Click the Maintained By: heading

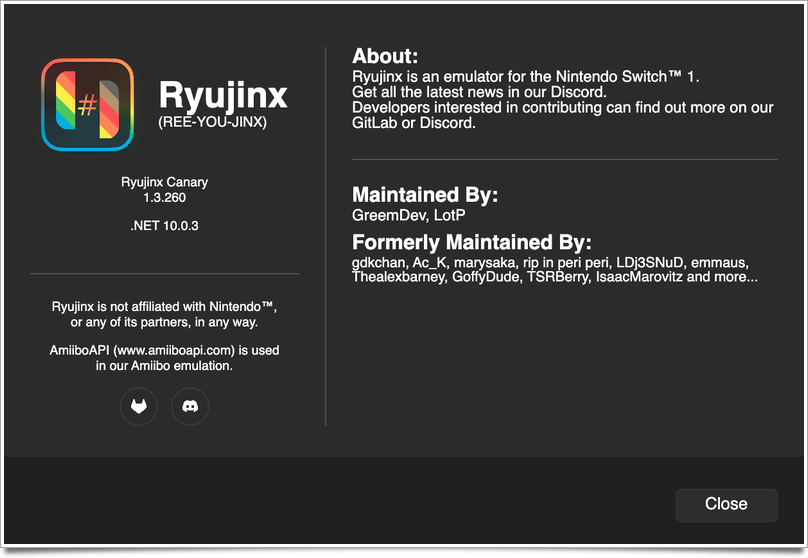[425, 195]
